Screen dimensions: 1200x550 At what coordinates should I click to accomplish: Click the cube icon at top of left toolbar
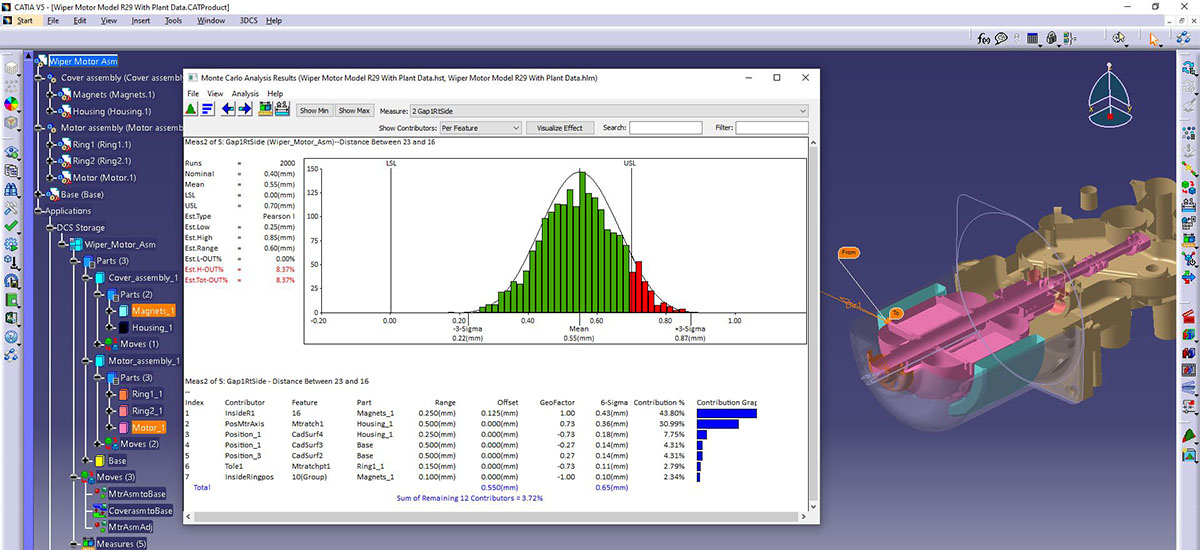pos(11,70)
